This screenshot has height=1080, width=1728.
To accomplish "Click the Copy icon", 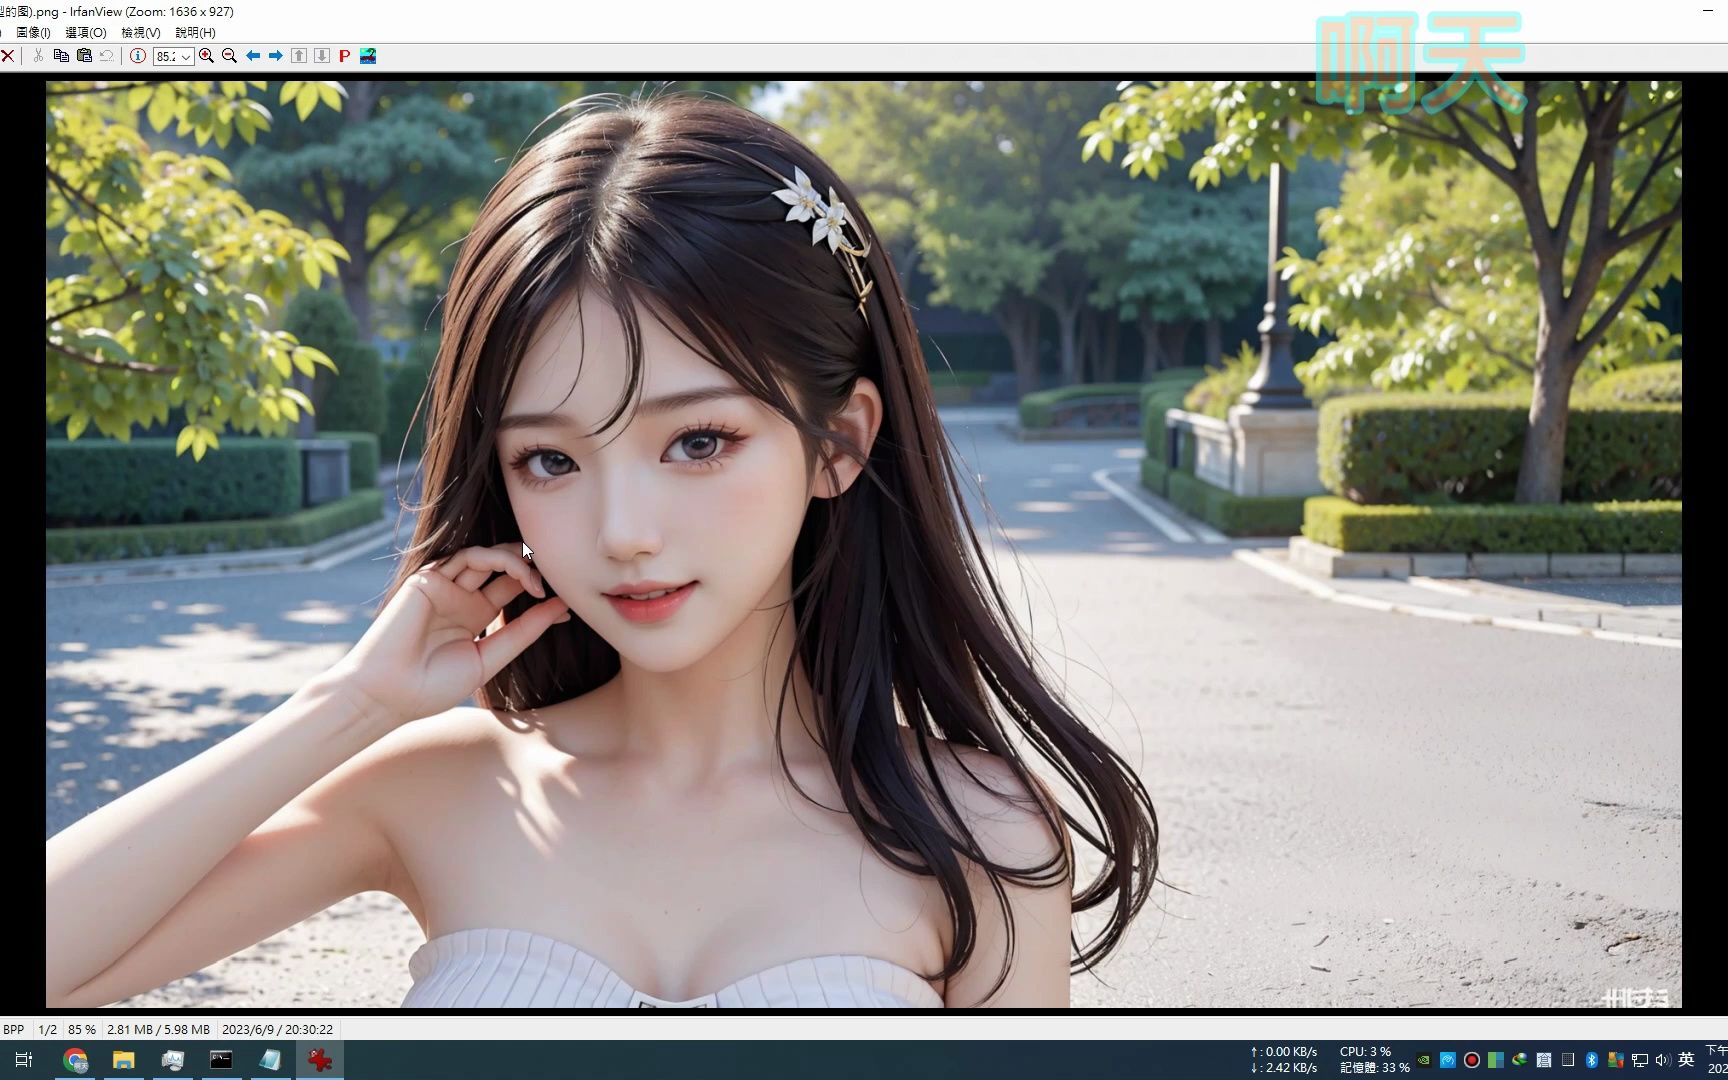I will (60, 56).
